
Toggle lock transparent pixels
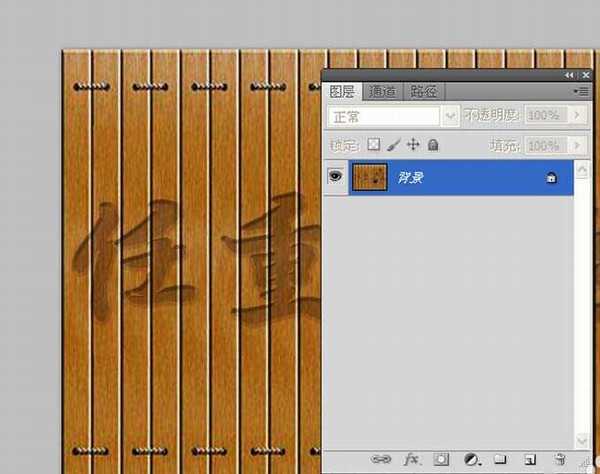(375, 145)
